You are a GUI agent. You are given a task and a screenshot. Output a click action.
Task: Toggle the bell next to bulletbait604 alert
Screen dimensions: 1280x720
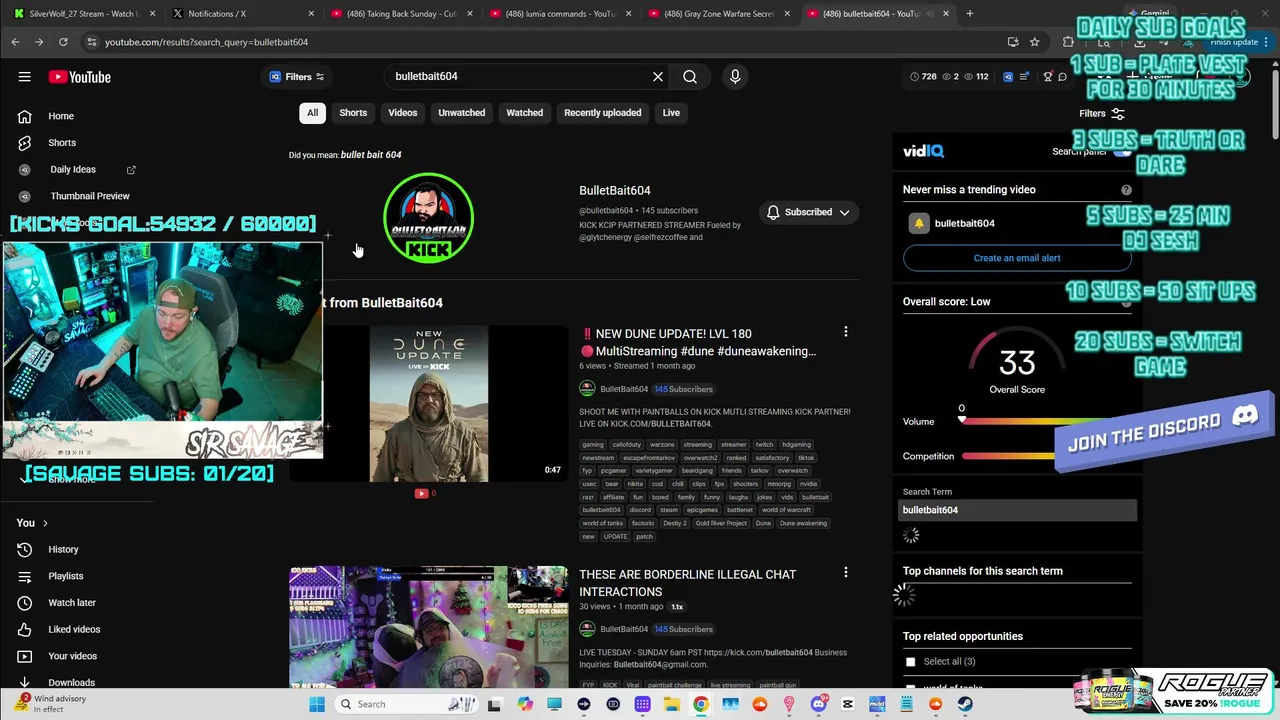(x=919, y=223)
